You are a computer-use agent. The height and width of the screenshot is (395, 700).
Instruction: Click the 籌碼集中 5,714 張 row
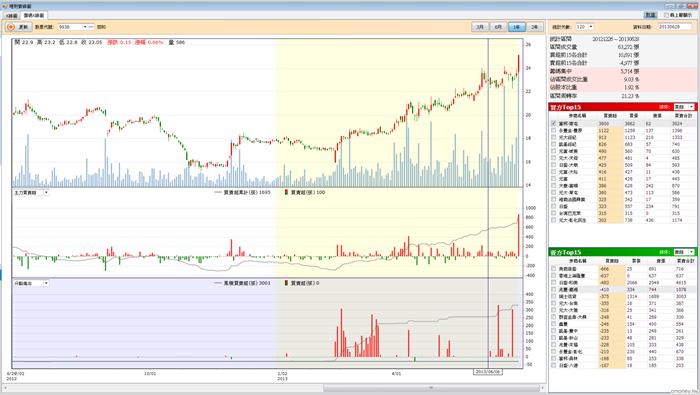622,71
